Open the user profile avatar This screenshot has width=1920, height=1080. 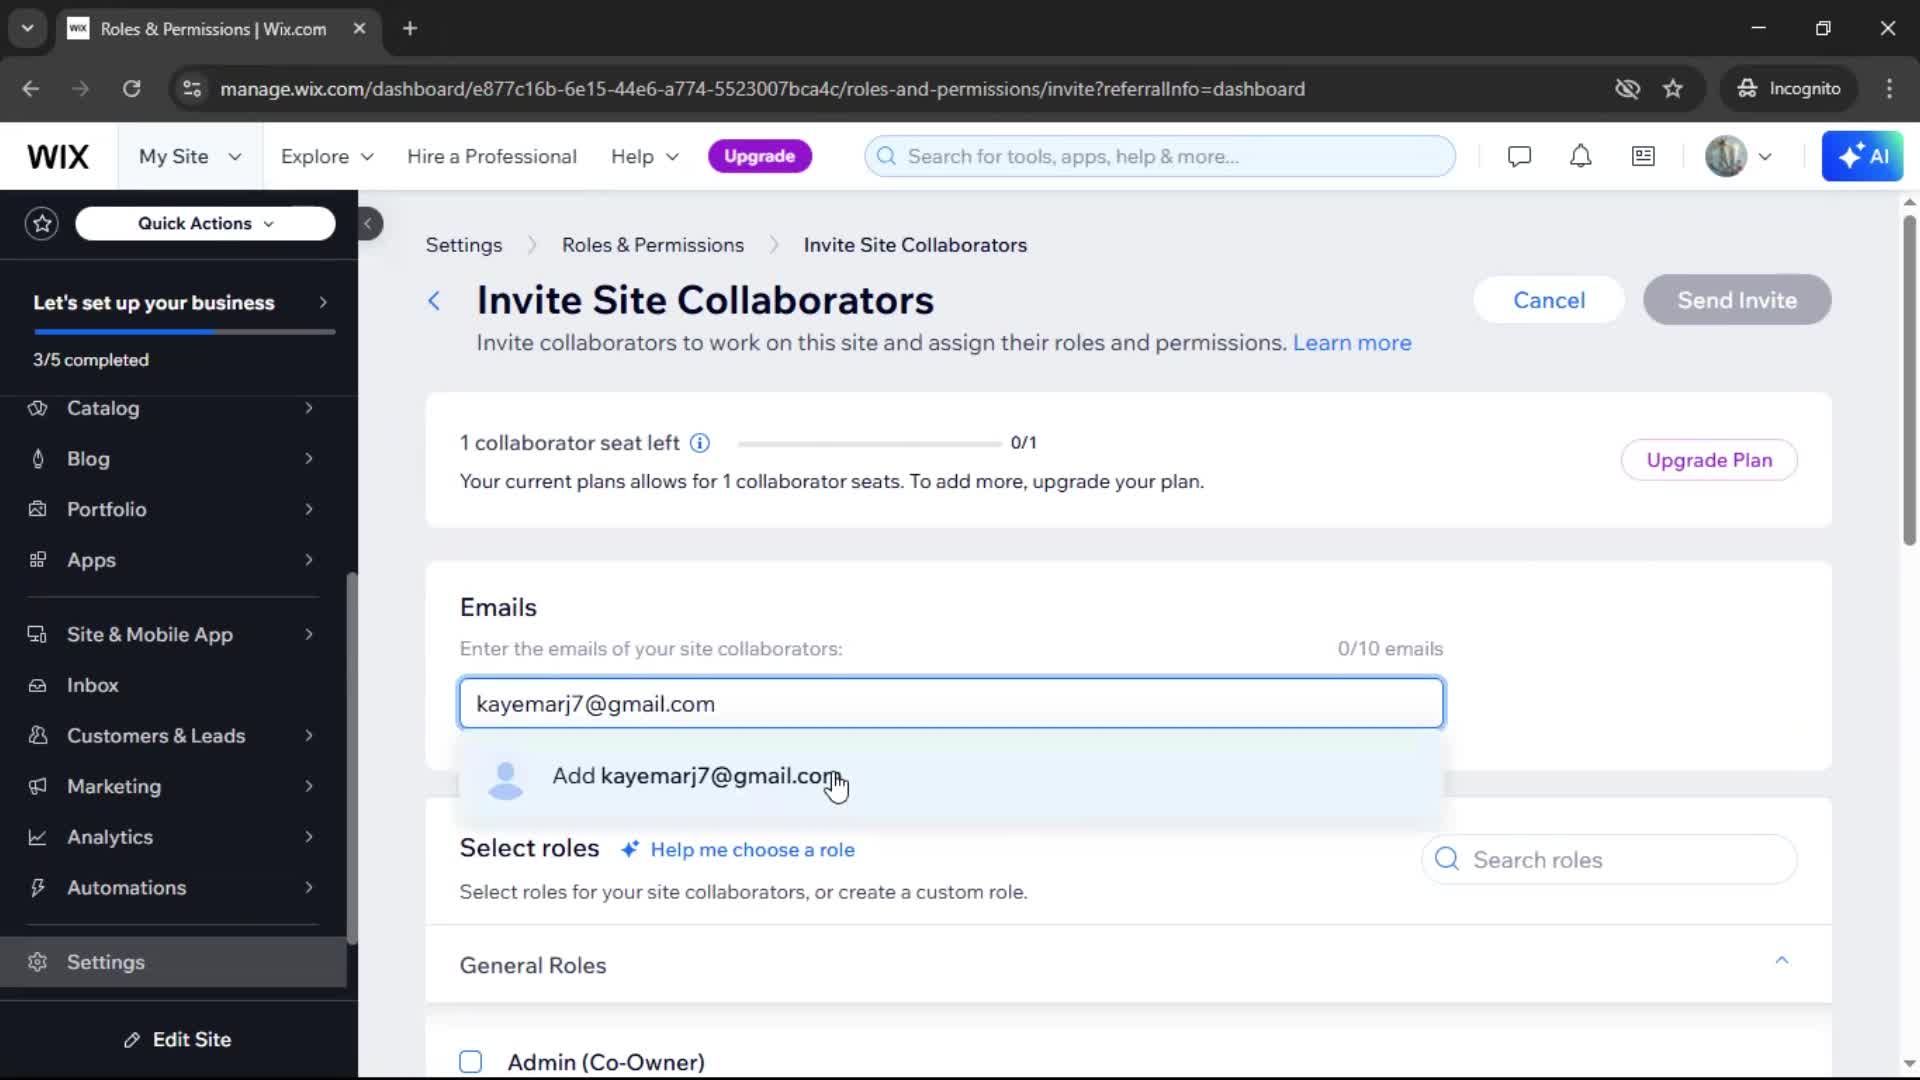(1725, 156)
